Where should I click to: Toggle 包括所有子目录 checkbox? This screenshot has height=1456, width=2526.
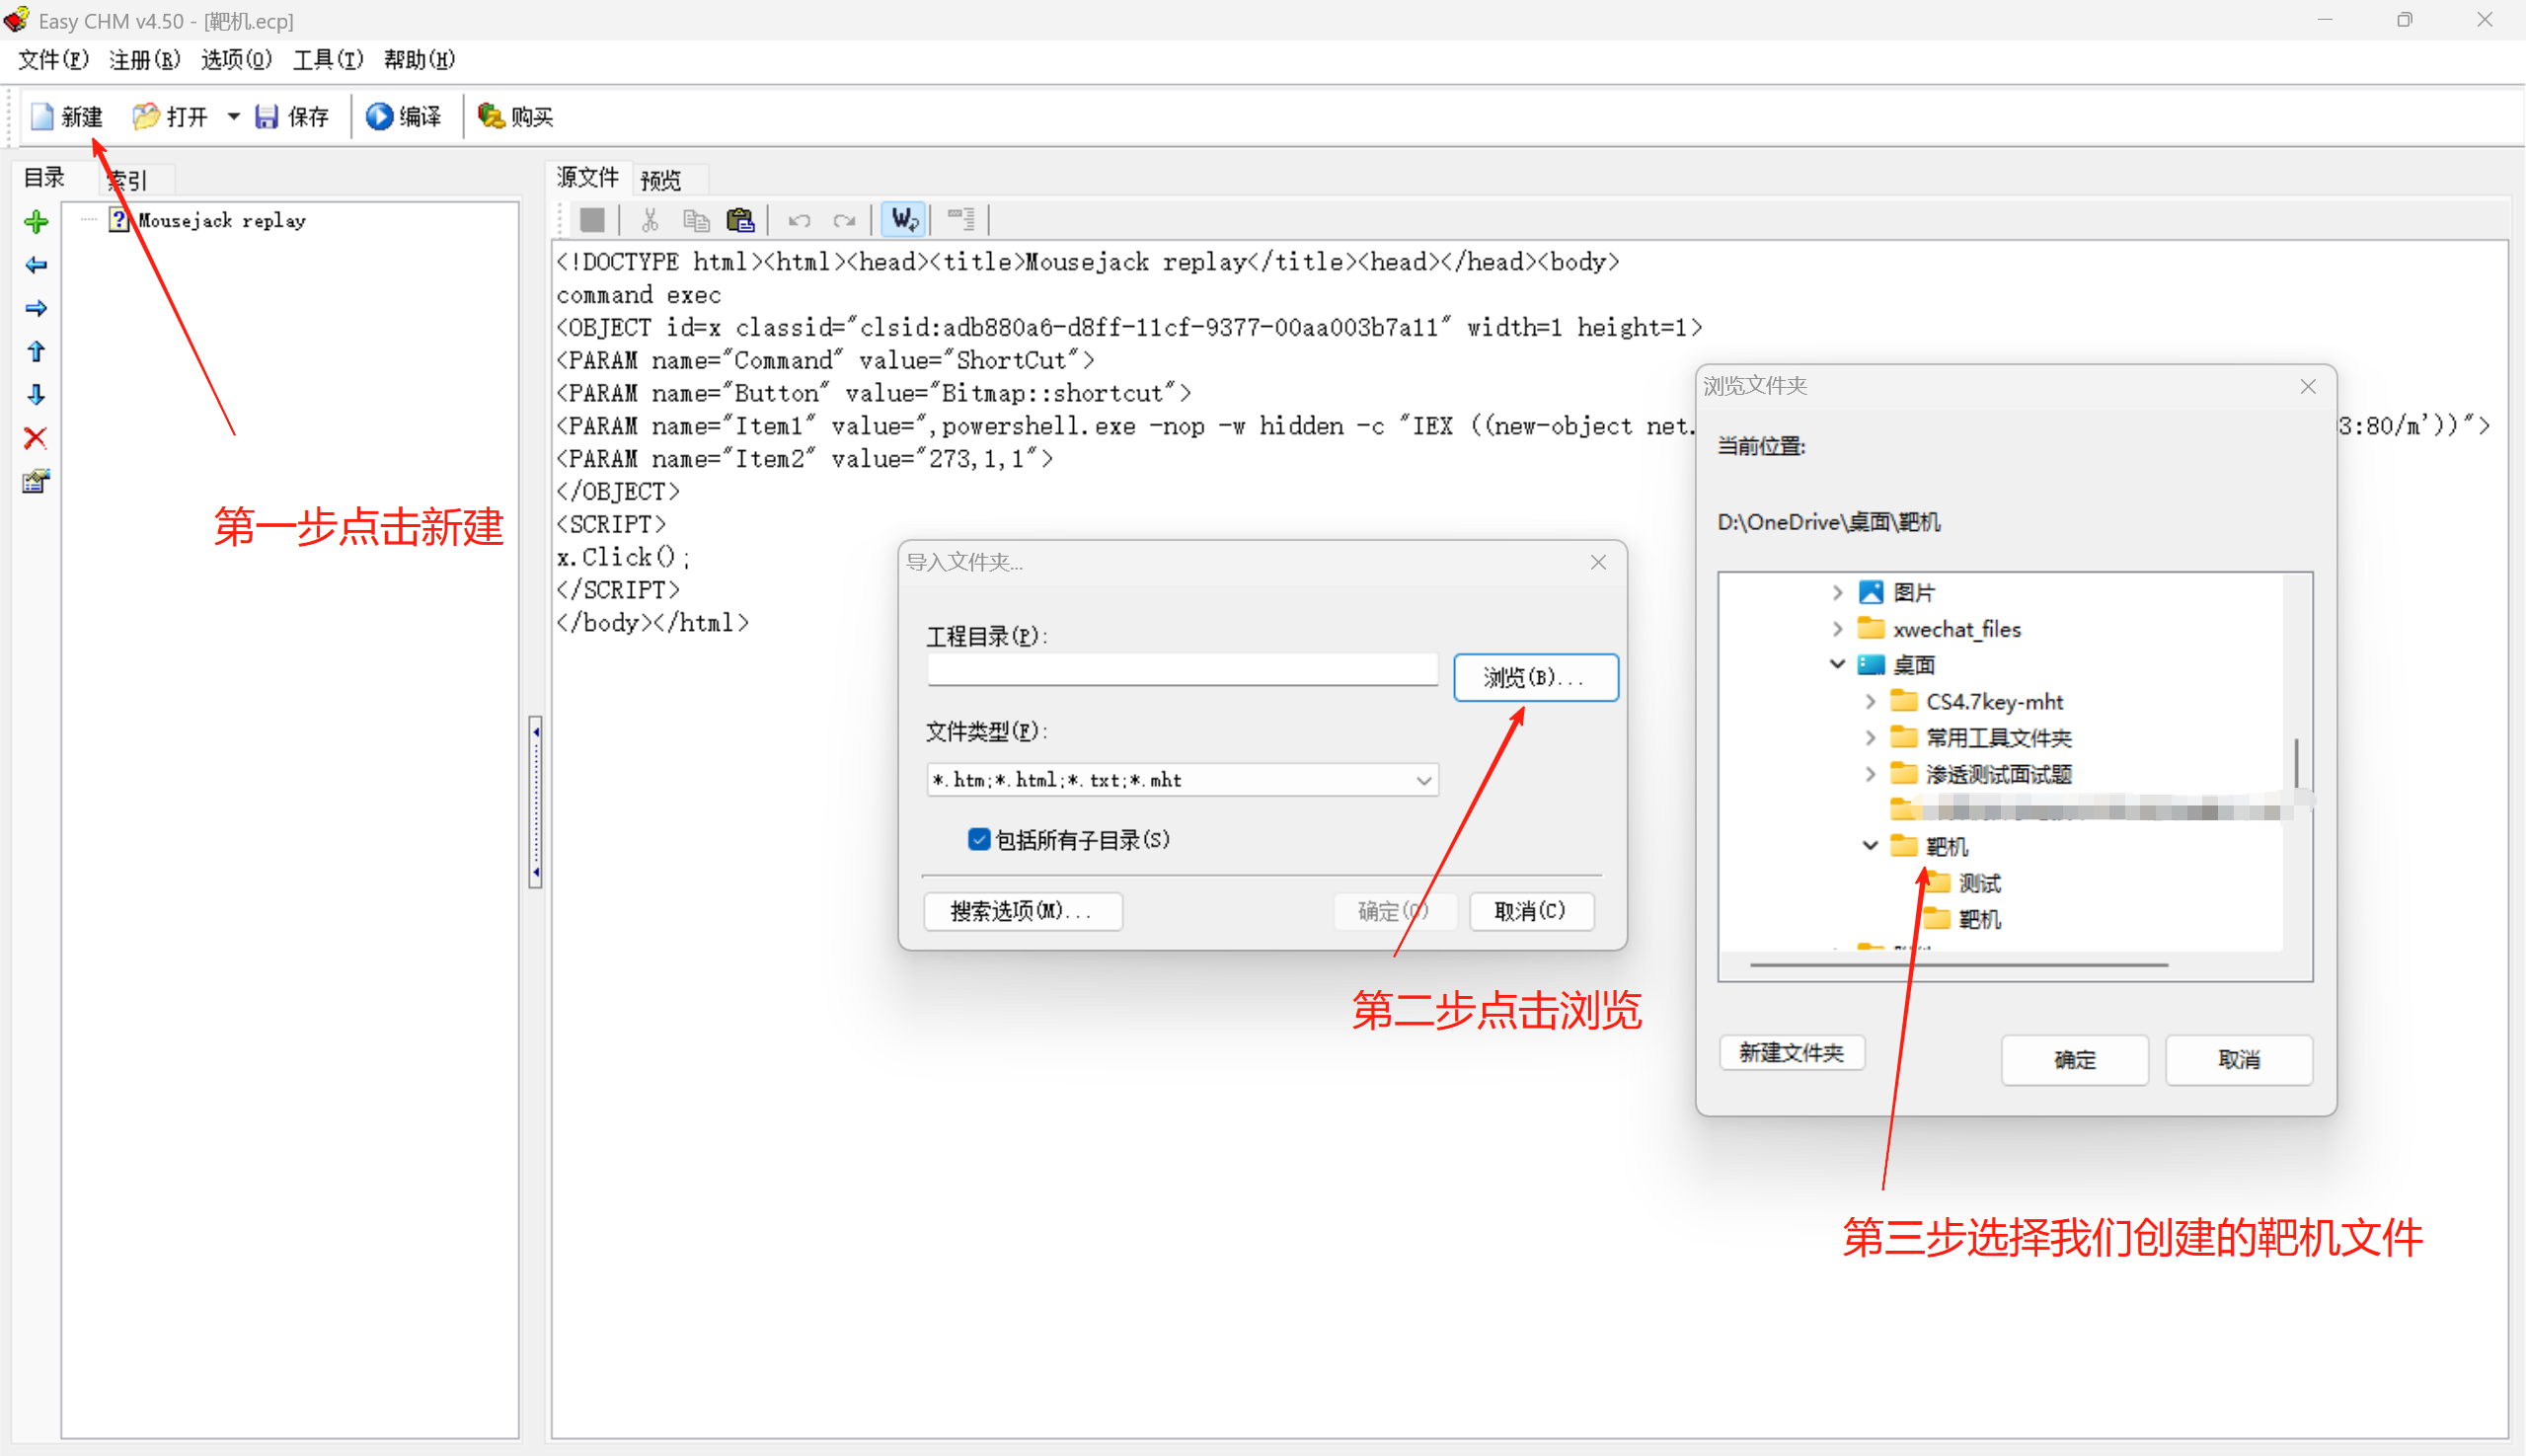tap(979, 839)
